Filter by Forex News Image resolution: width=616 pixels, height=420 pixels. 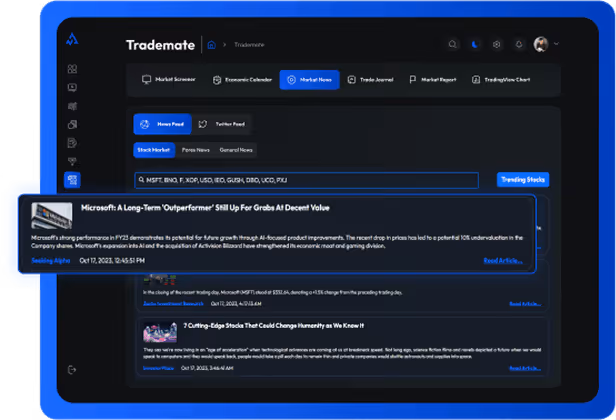[x=195, y=150]
